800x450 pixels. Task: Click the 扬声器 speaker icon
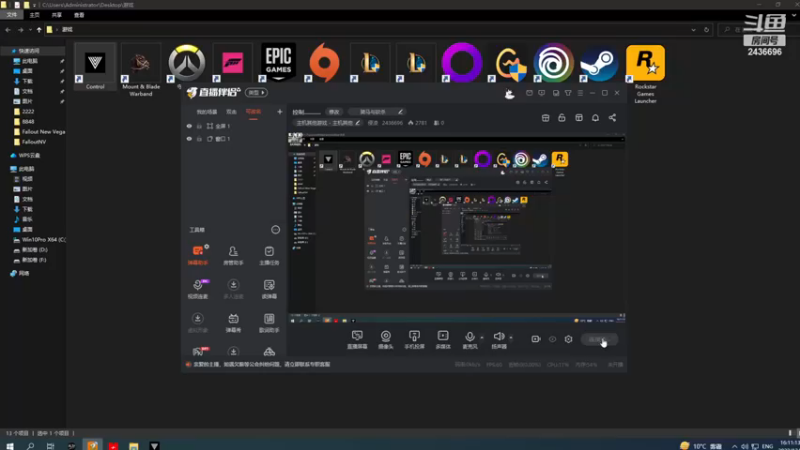coord(499,337)
